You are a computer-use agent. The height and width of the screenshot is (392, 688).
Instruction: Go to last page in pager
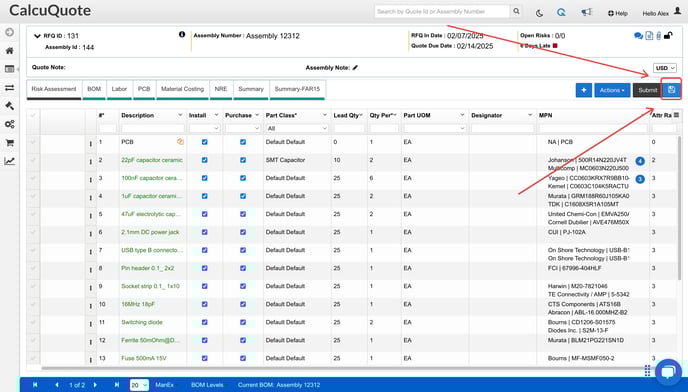click(x=117, y=385)
